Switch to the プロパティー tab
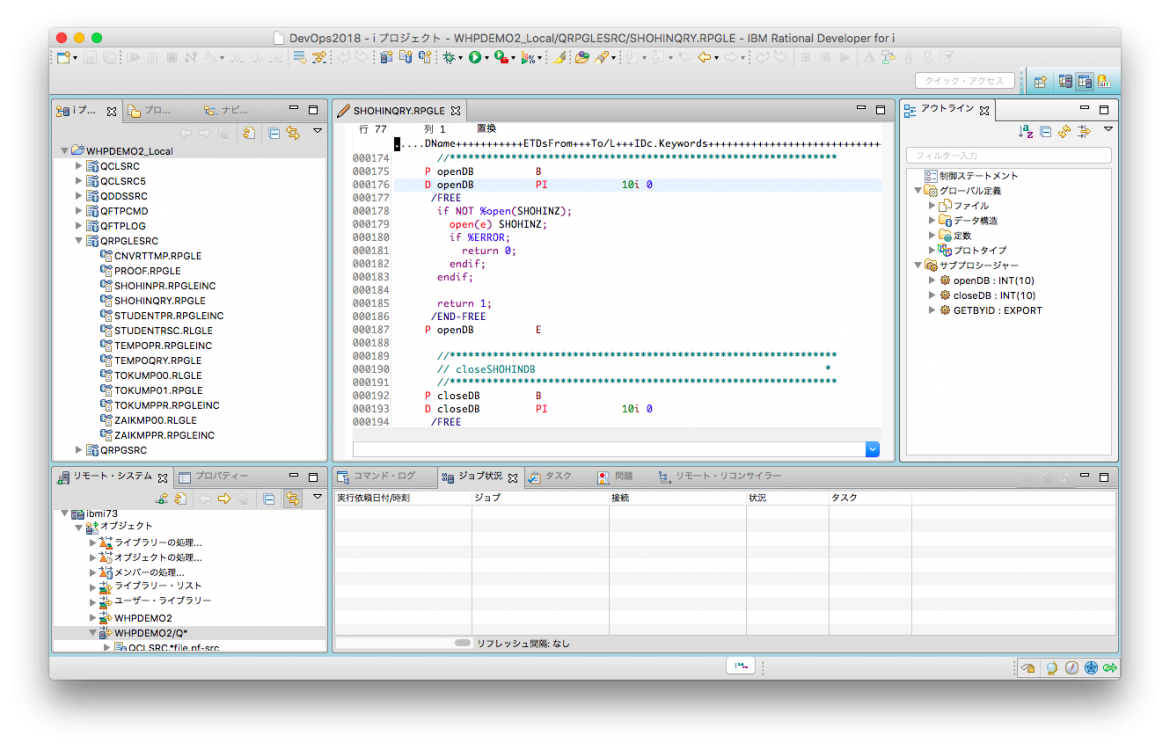This screenshot has height=750, width=1170. coord(213,477)
